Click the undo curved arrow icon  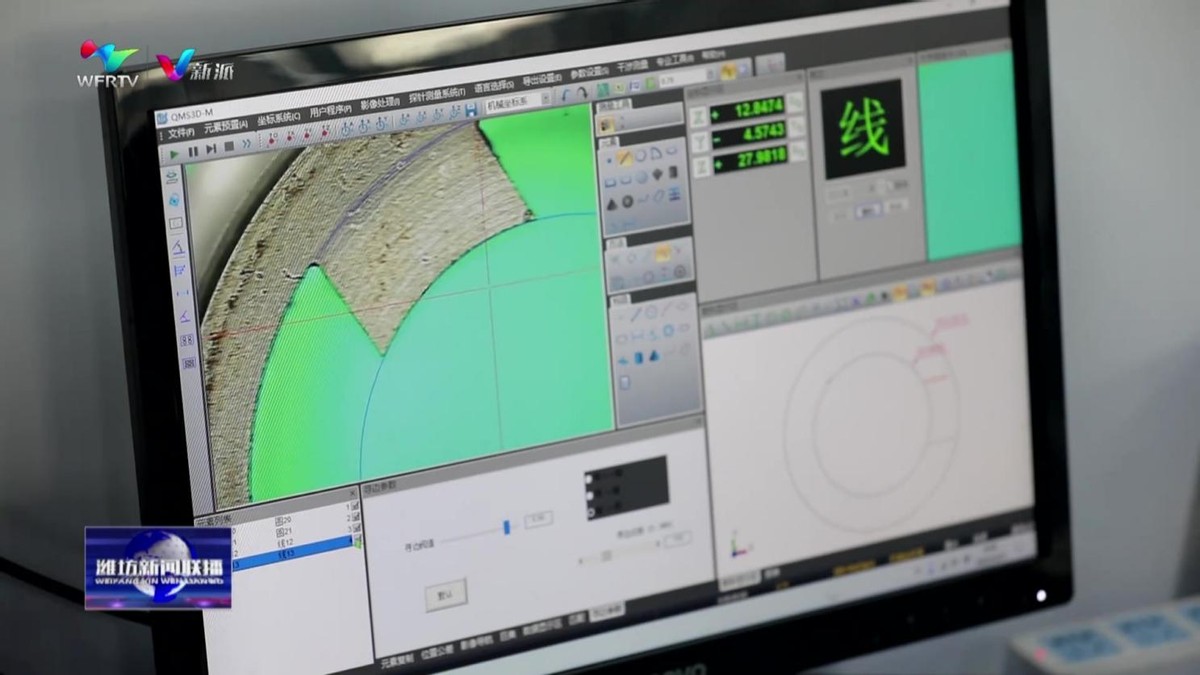point(566,94)
